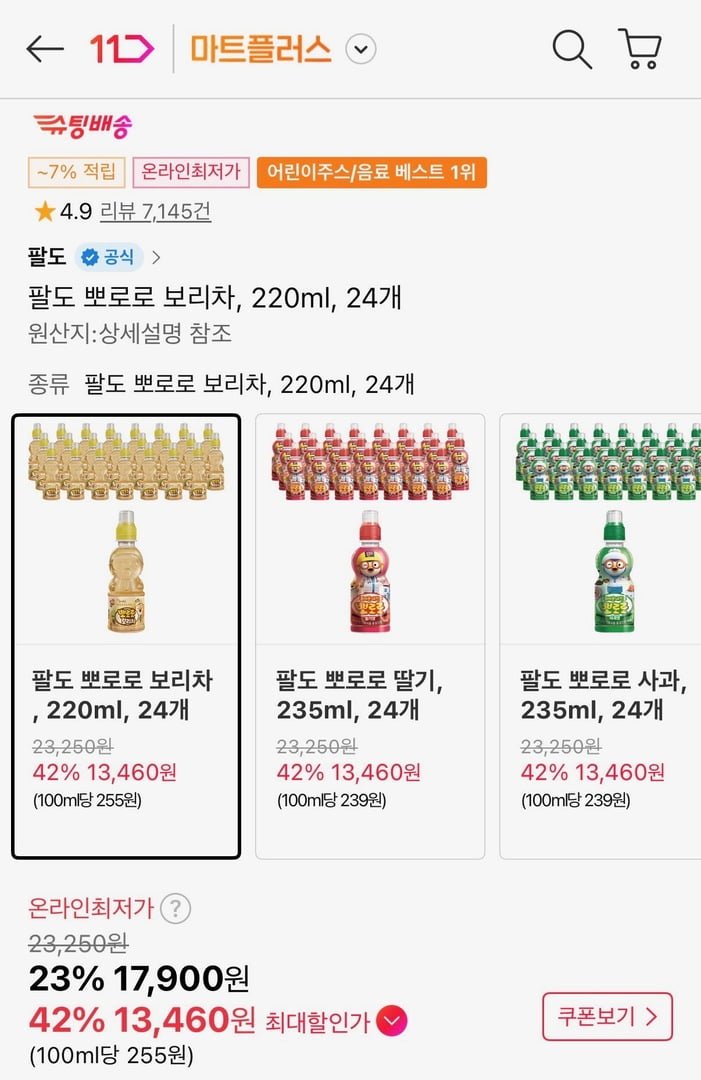Tap the question mark help icon
The height and width of the screenshot is (1080, 701).
(x=175, y=909)
